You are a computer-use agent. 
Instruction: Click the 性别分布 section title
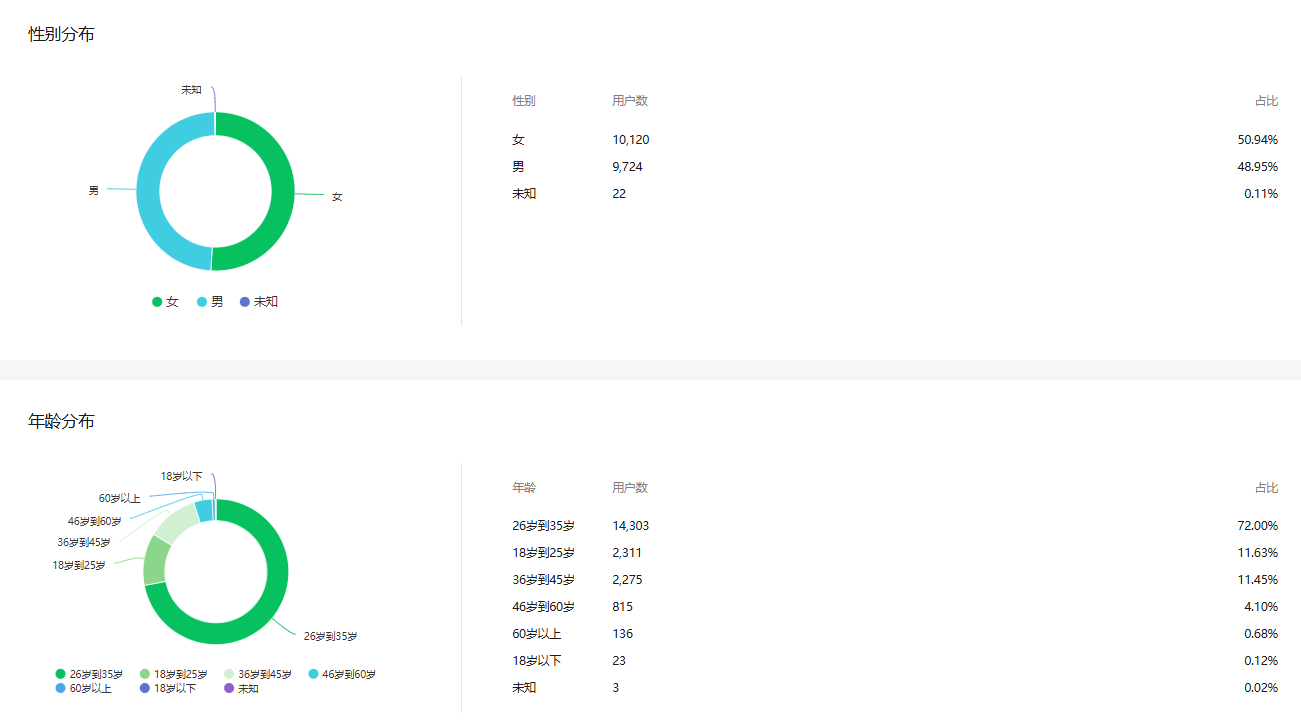point(61,34)
